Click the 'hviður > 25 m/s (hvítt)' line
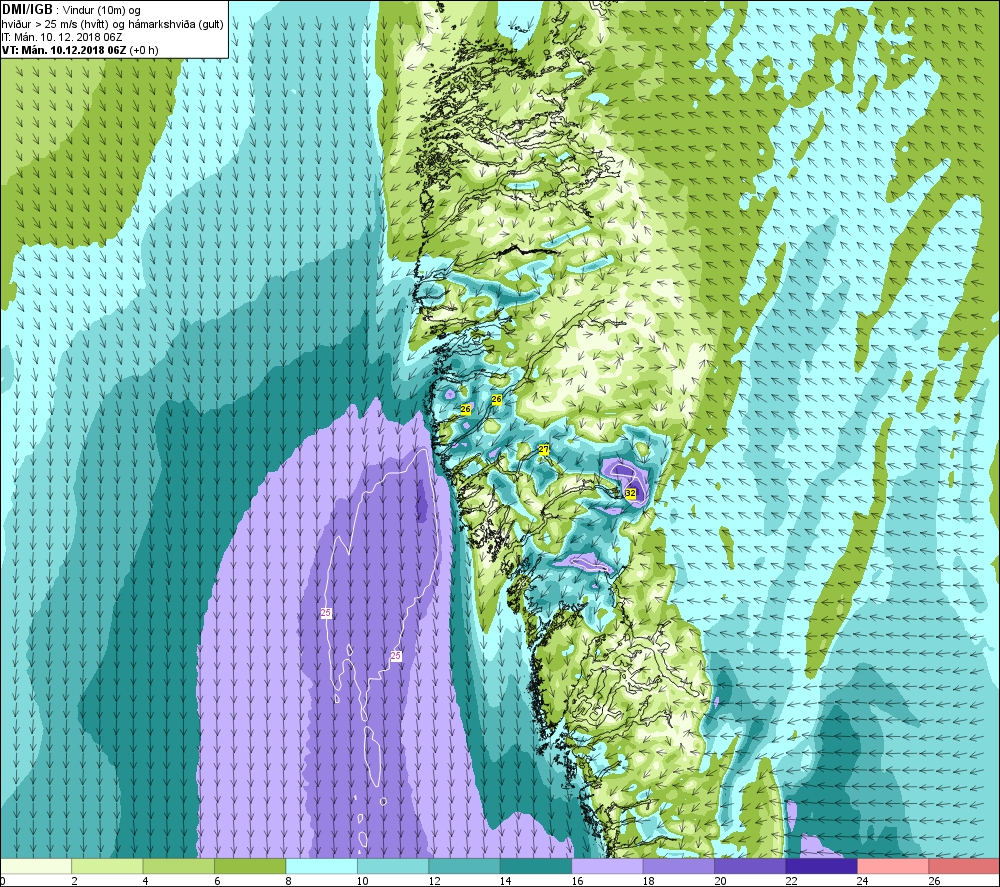Screen dimensions: 1000x887 pyautogui.click(x=55, y=24)
